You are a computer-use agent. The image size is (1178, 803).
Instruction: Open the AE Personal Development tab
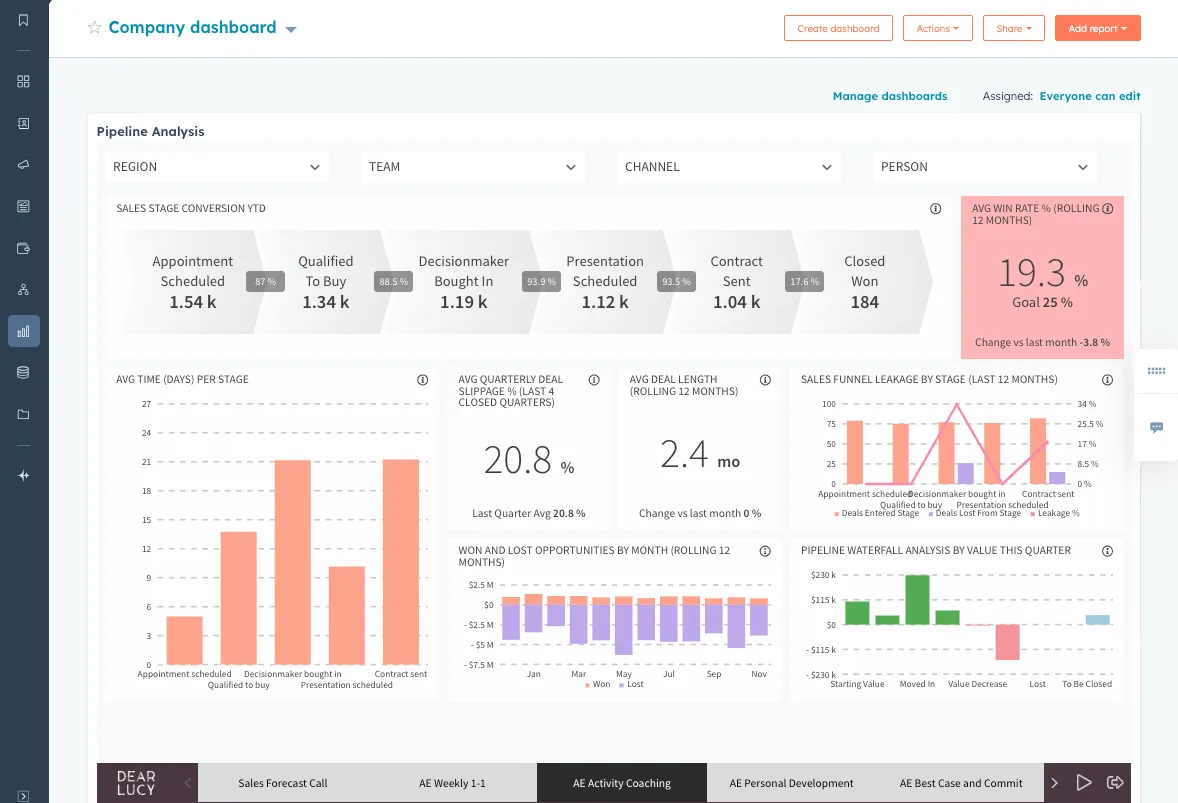point(792,782)
